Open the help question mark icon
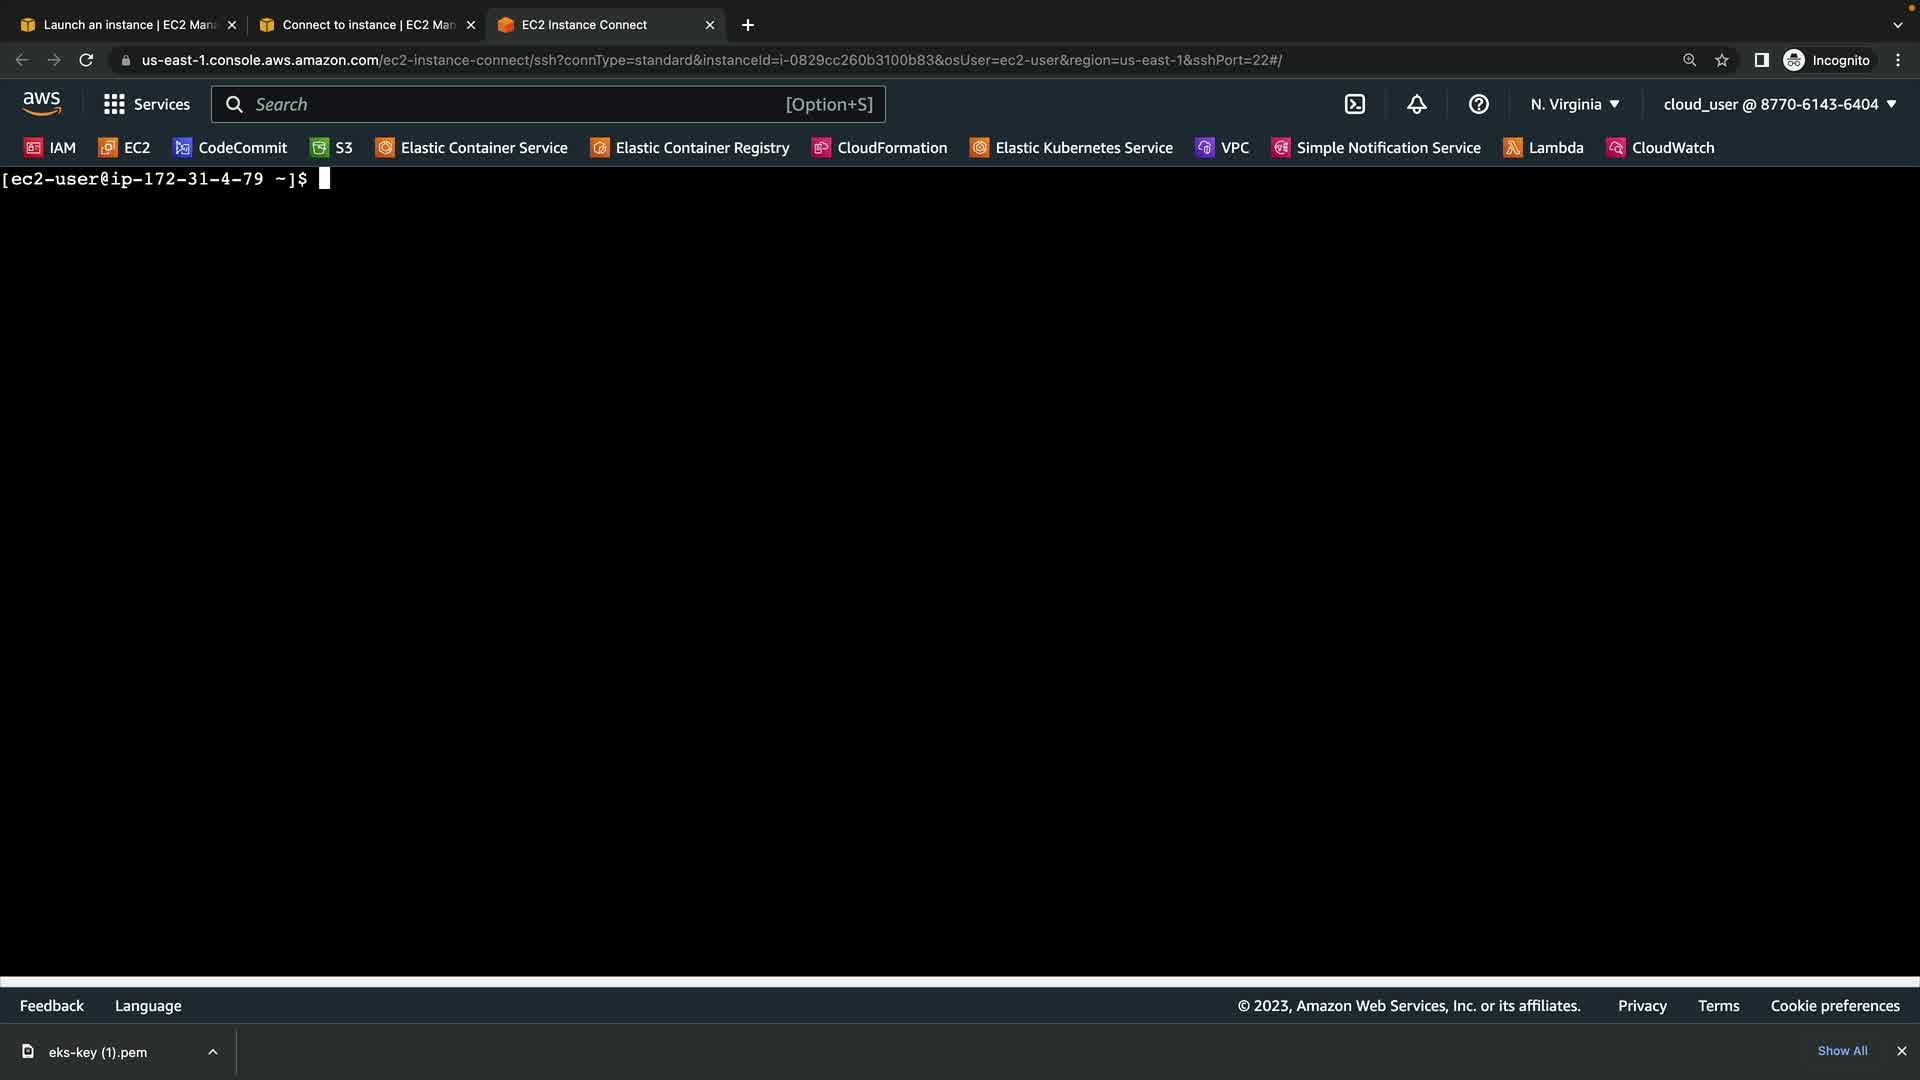Screen dimensions: 1920x1080 coord(1479,104)
